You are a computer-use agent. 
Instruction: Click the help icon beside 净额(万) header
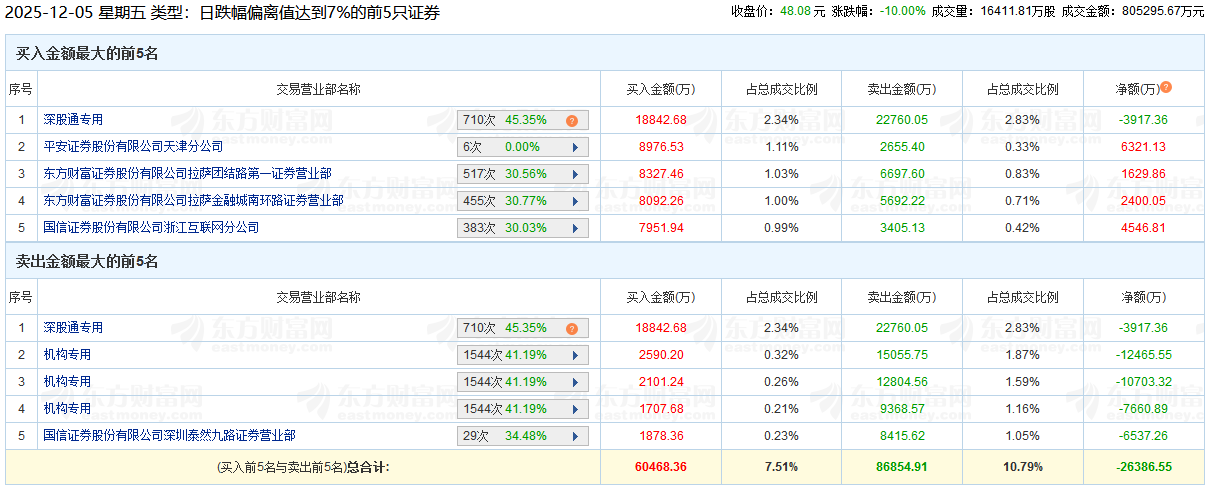pyautogui.click(x=1166, y=88)
